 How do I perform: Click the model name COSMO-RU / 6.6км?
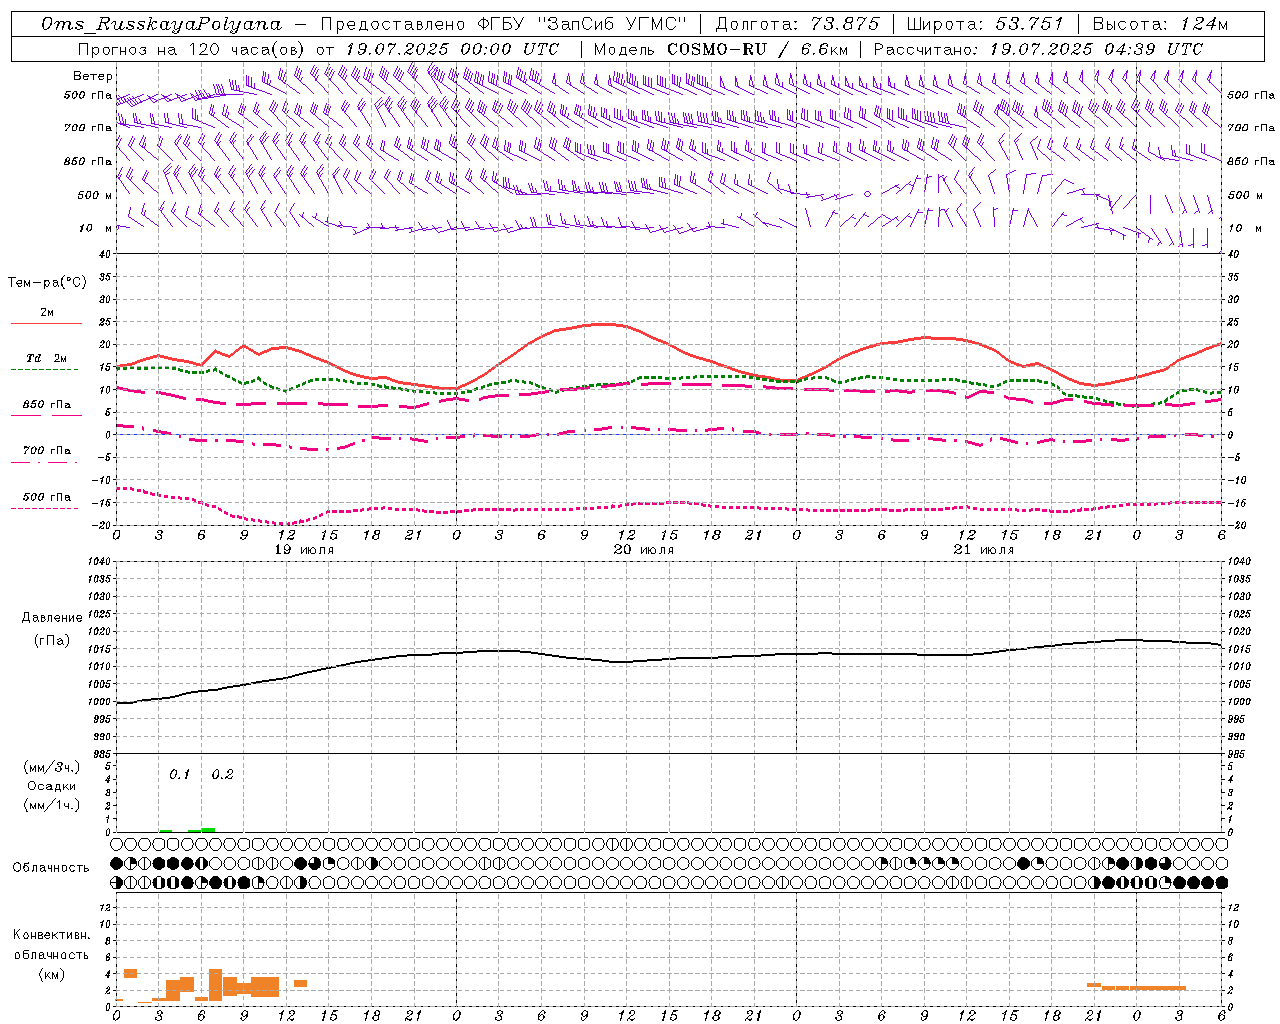[757, 49]
